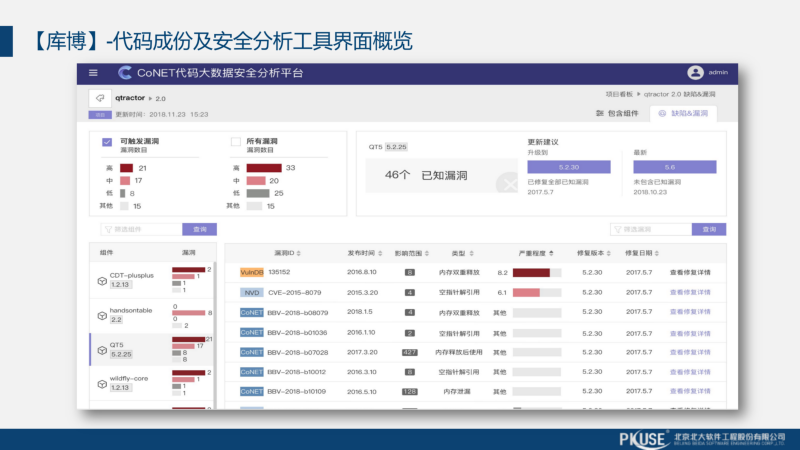Click CoNET badge for BBV-2018-b10012
Viewport: 800px width, 450px height.
click(x=252, y=372)
